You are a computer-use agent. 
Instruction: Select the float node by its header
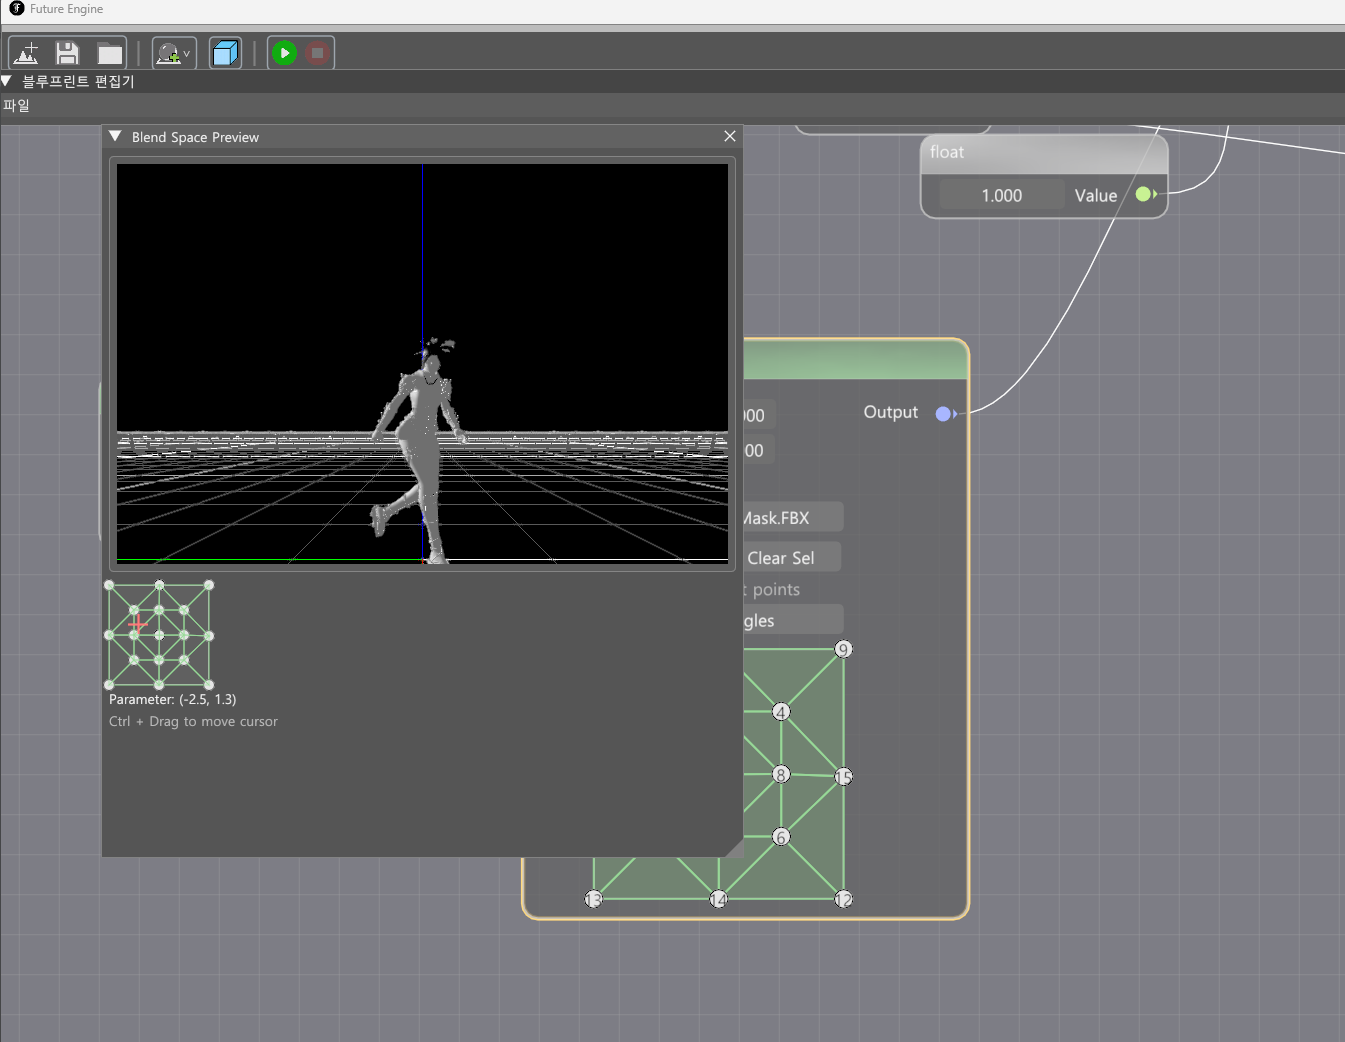click(x=1044, y=153)
